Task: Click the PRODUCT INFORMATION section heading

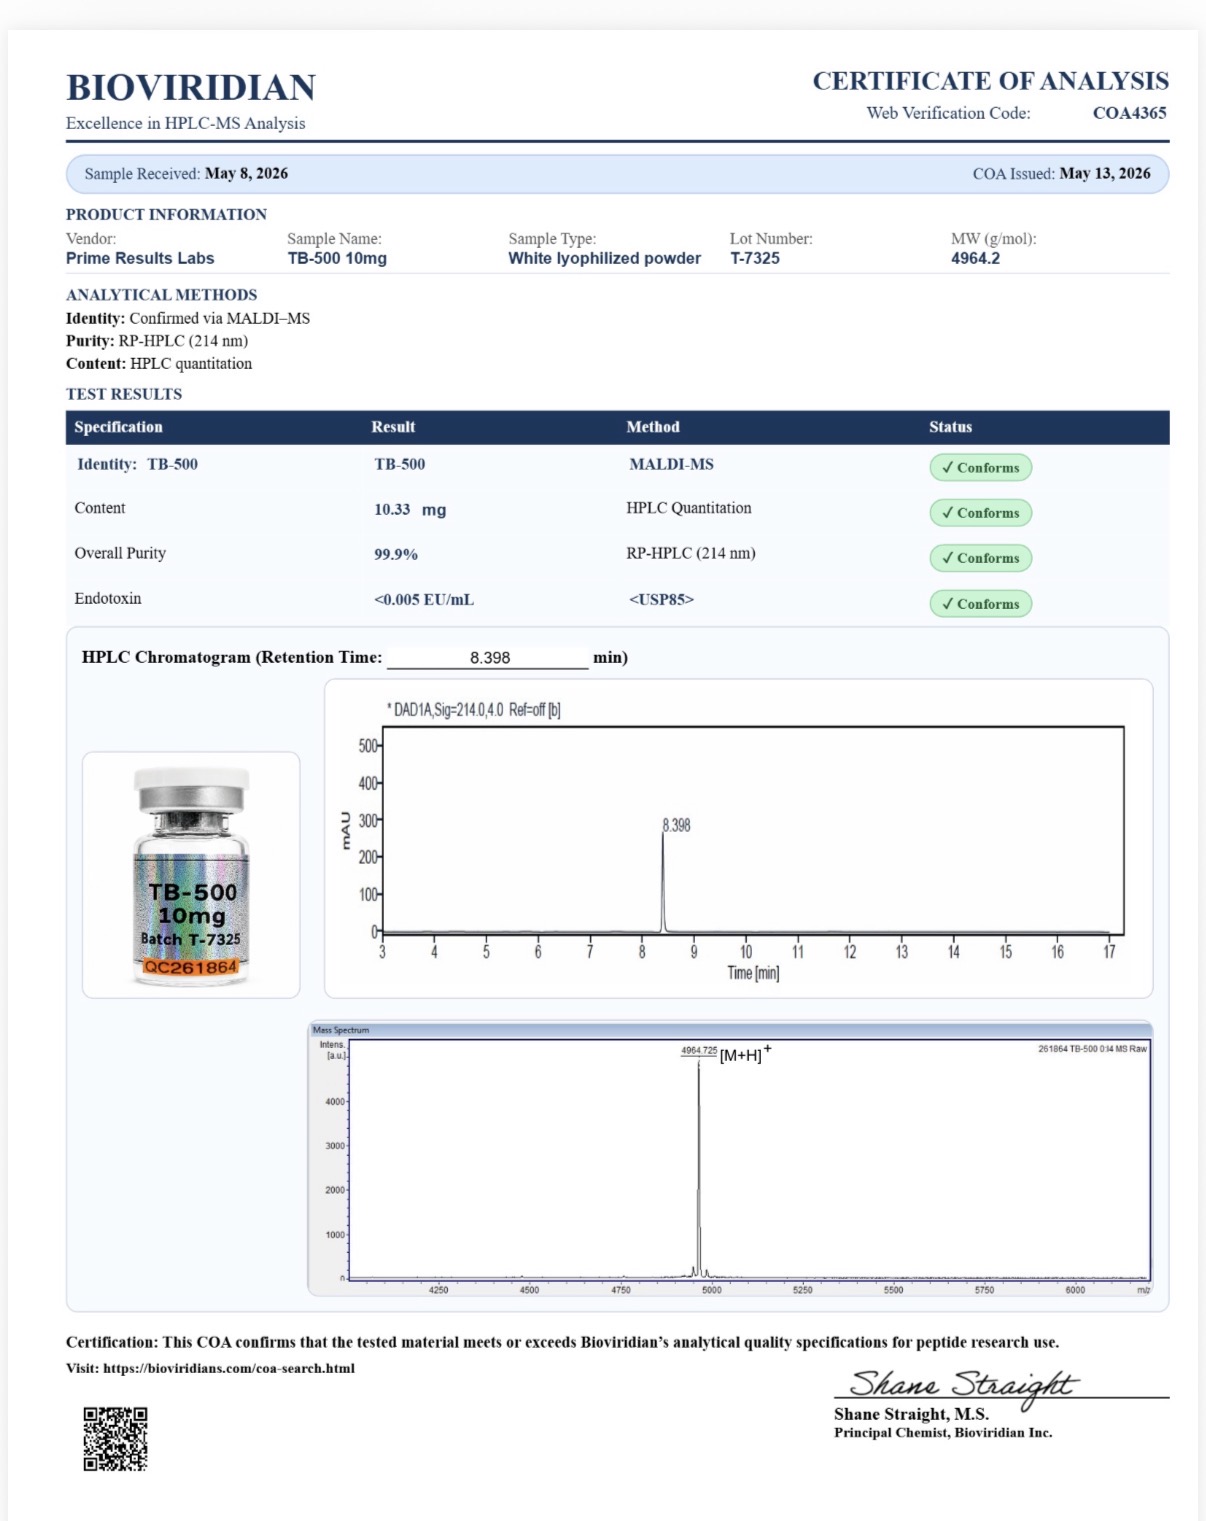Action: pos(166,214)
